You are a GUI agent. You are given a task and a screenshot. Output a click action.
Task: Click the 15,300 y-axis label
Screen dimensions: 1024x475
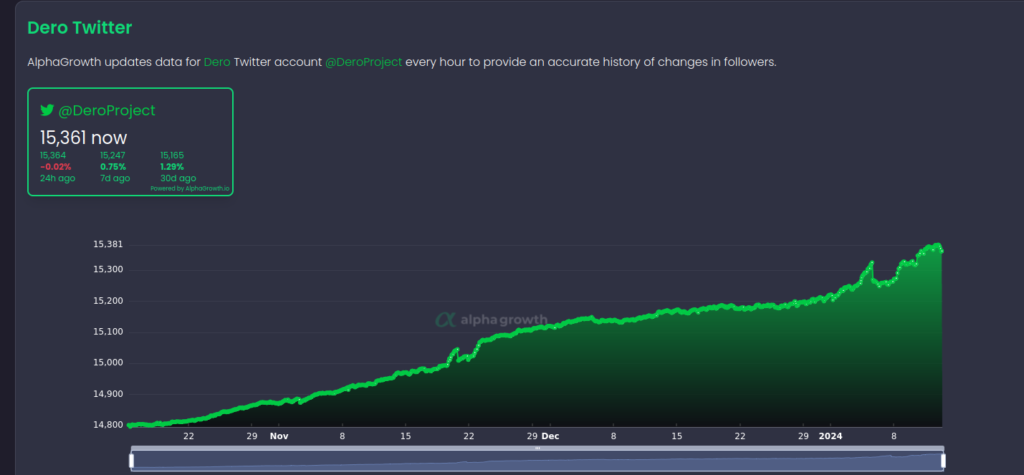tap(108, 269)
